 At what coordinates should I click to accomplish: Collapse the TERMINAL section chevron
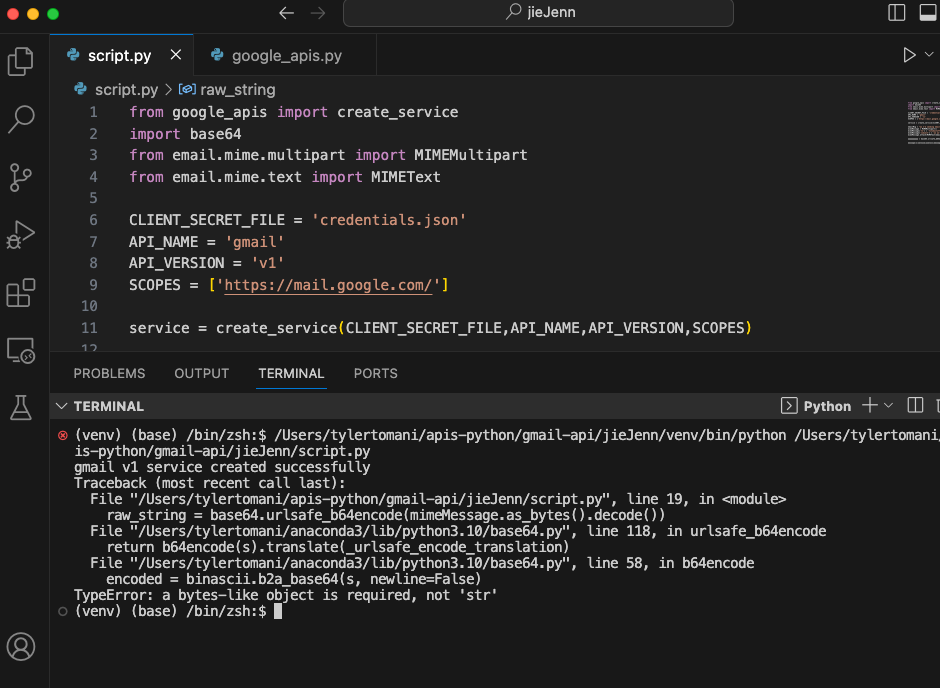62,406
